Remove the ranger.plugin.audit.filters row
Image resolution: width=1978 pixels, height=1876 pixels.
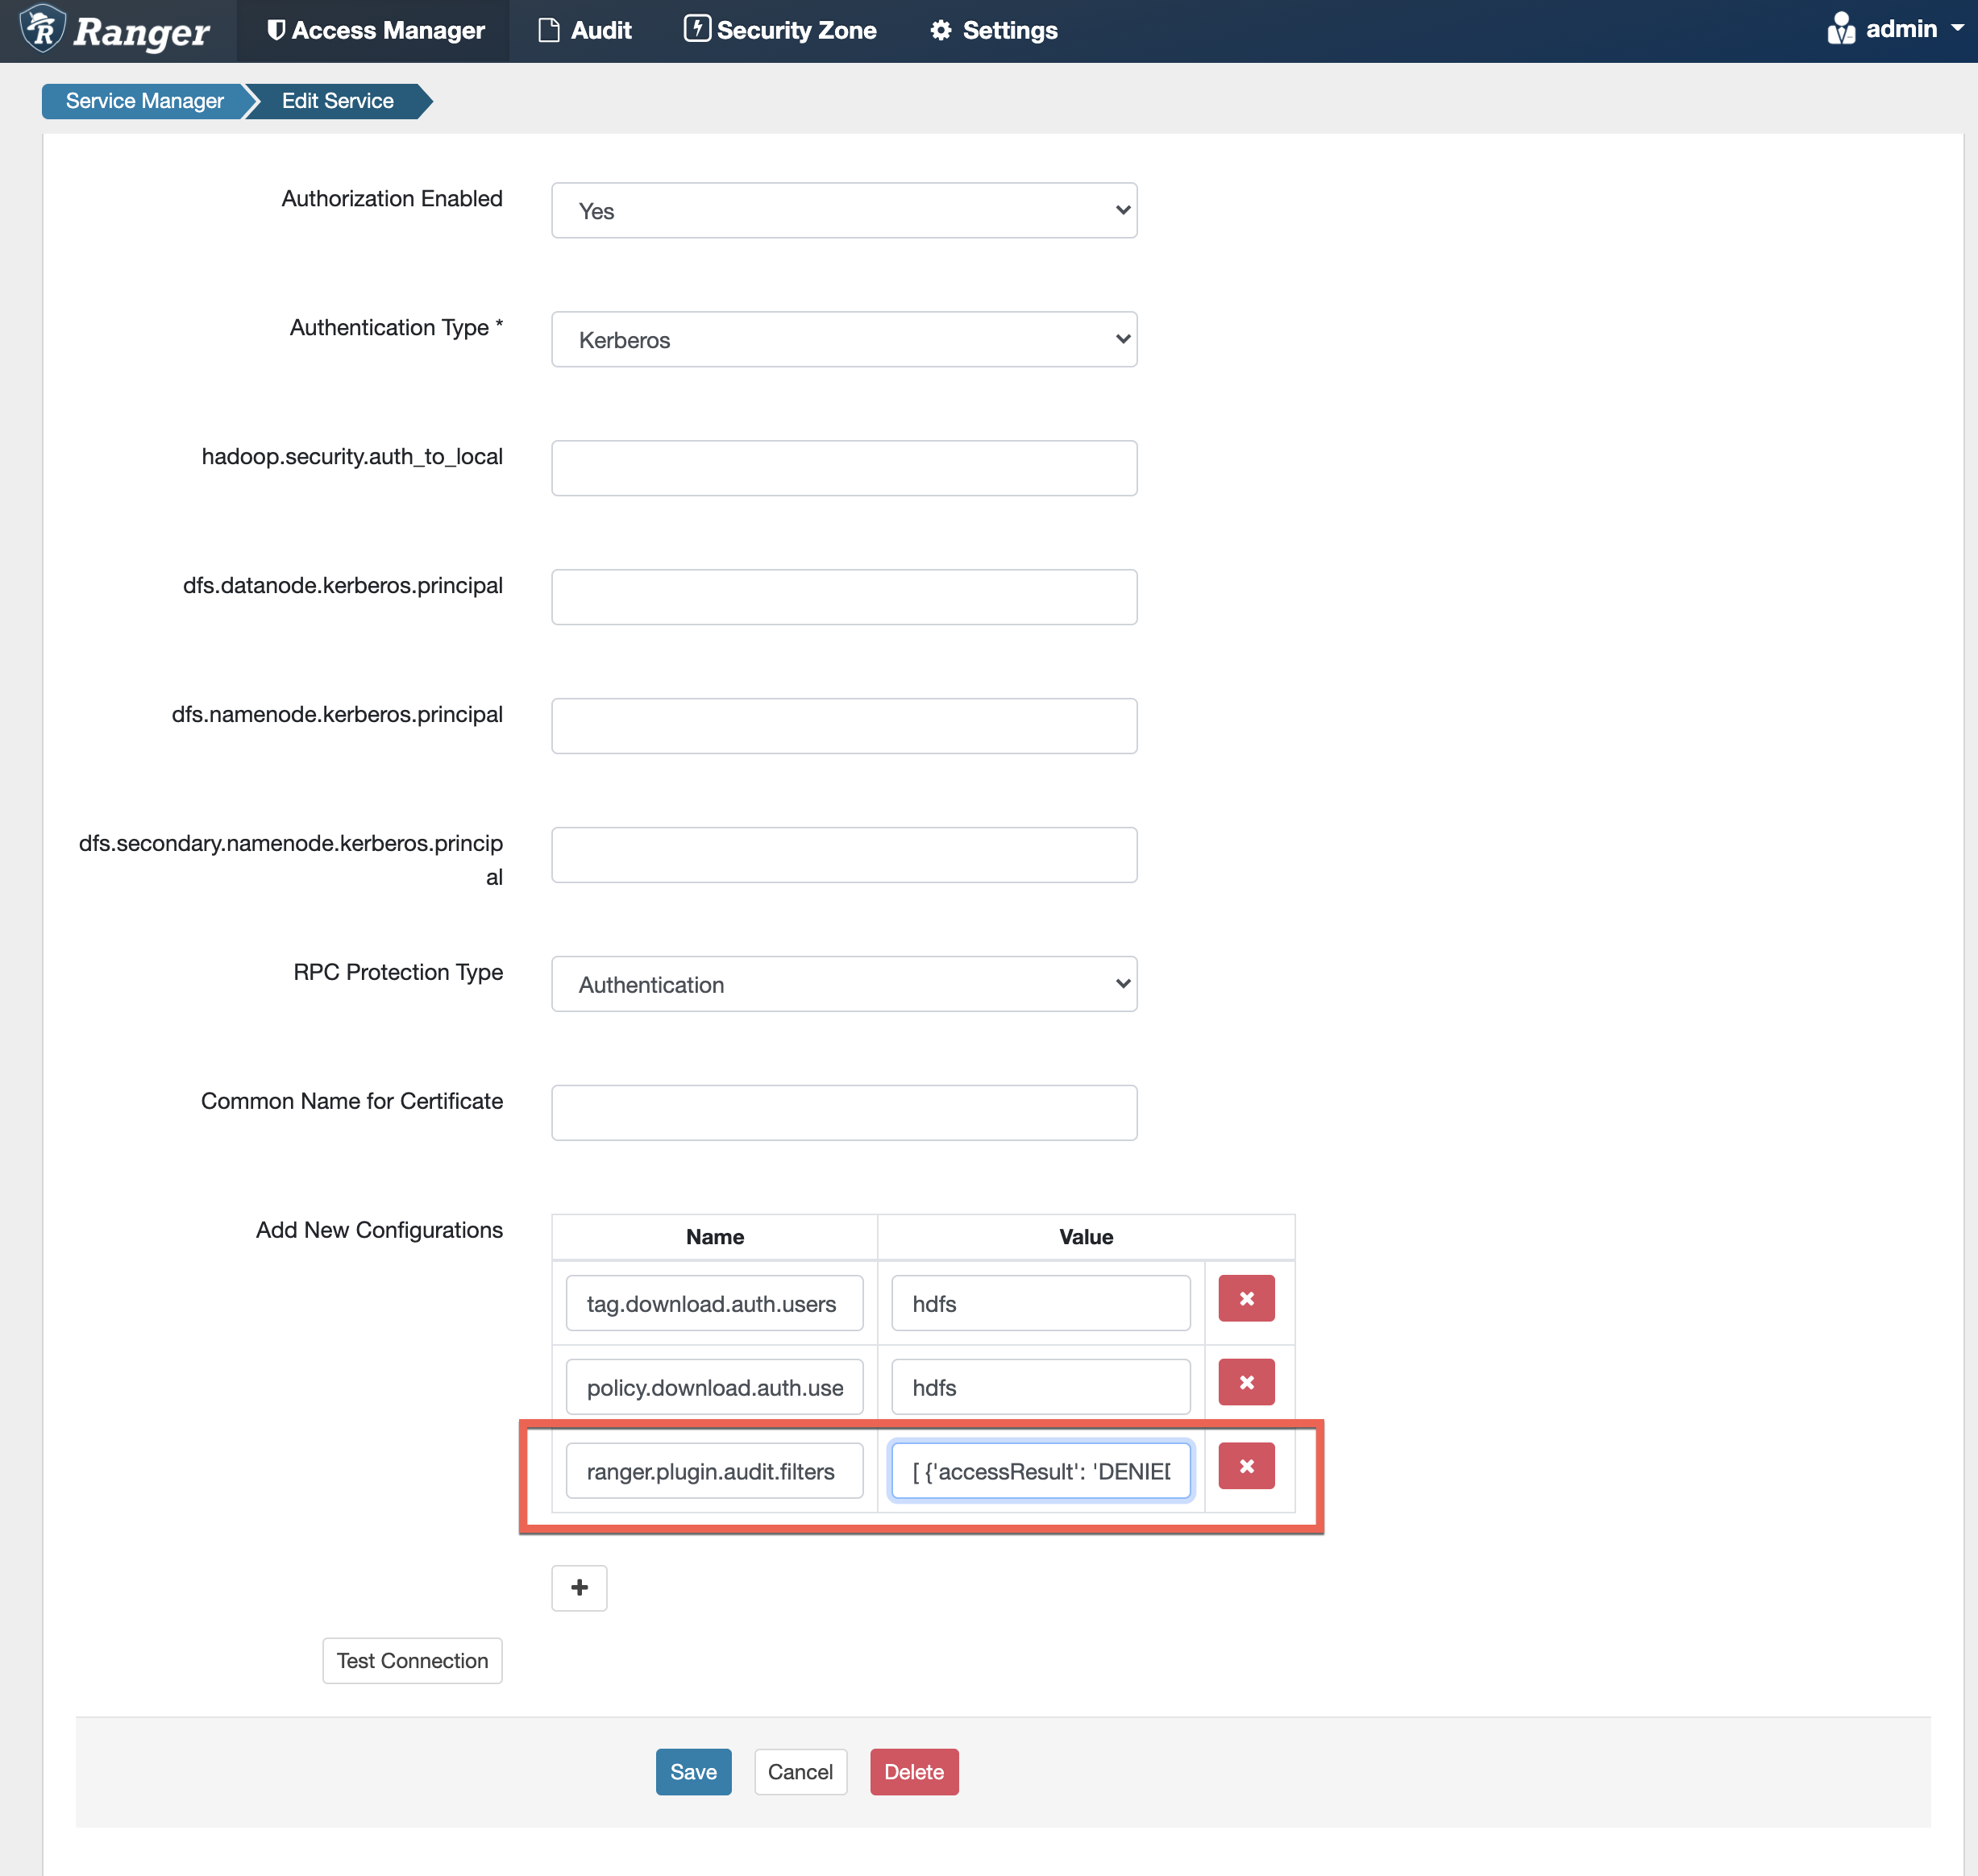point(1246,1466)
